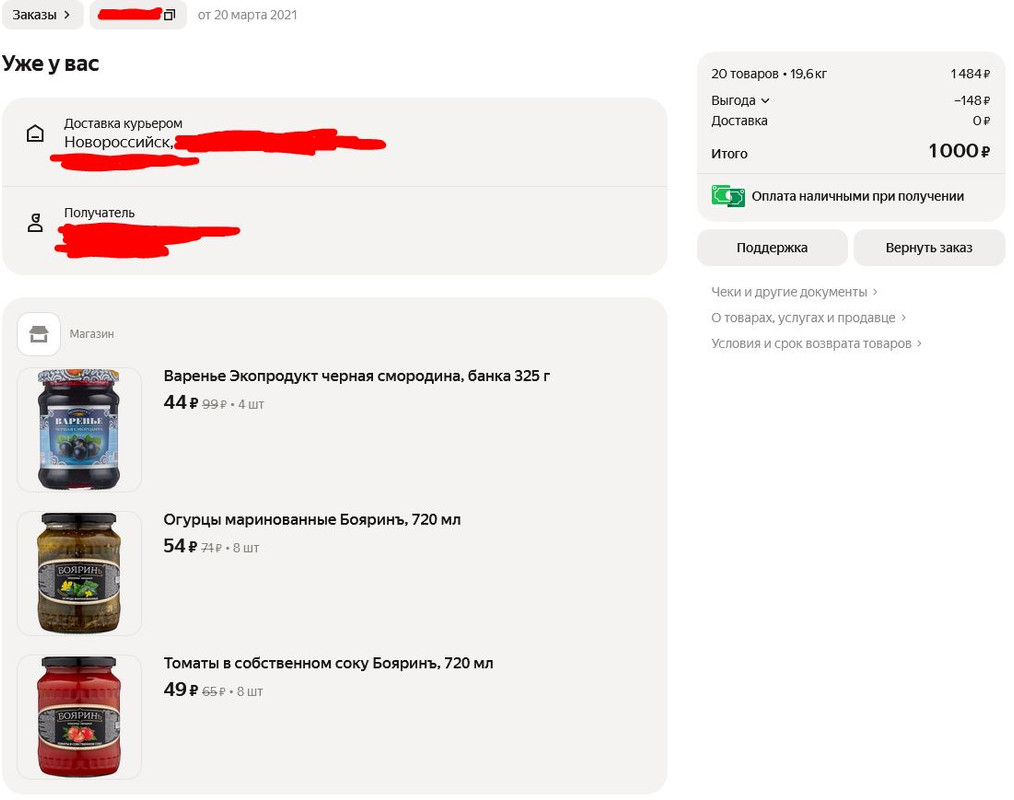This screenshot has height=800, width=1014.
Task: Go back to Заказы breadcrumb
Action: point(42,15)
